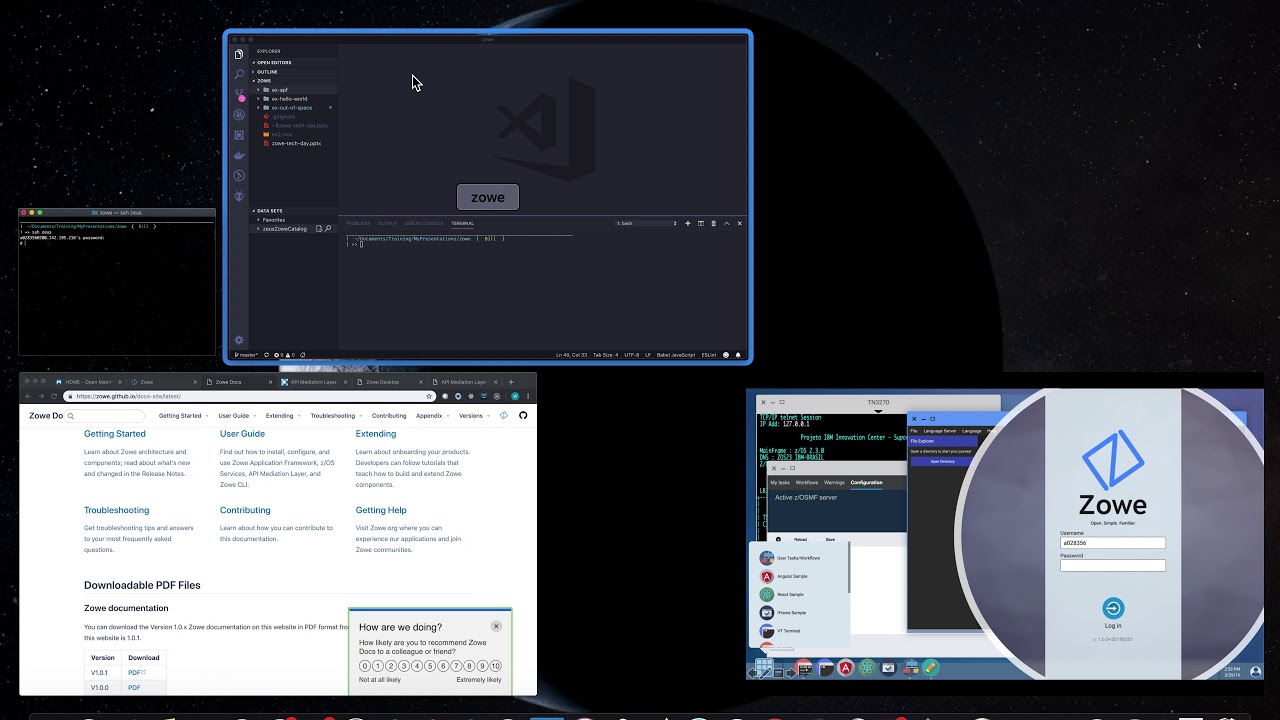Click the Open Directory button

(942, 461)
